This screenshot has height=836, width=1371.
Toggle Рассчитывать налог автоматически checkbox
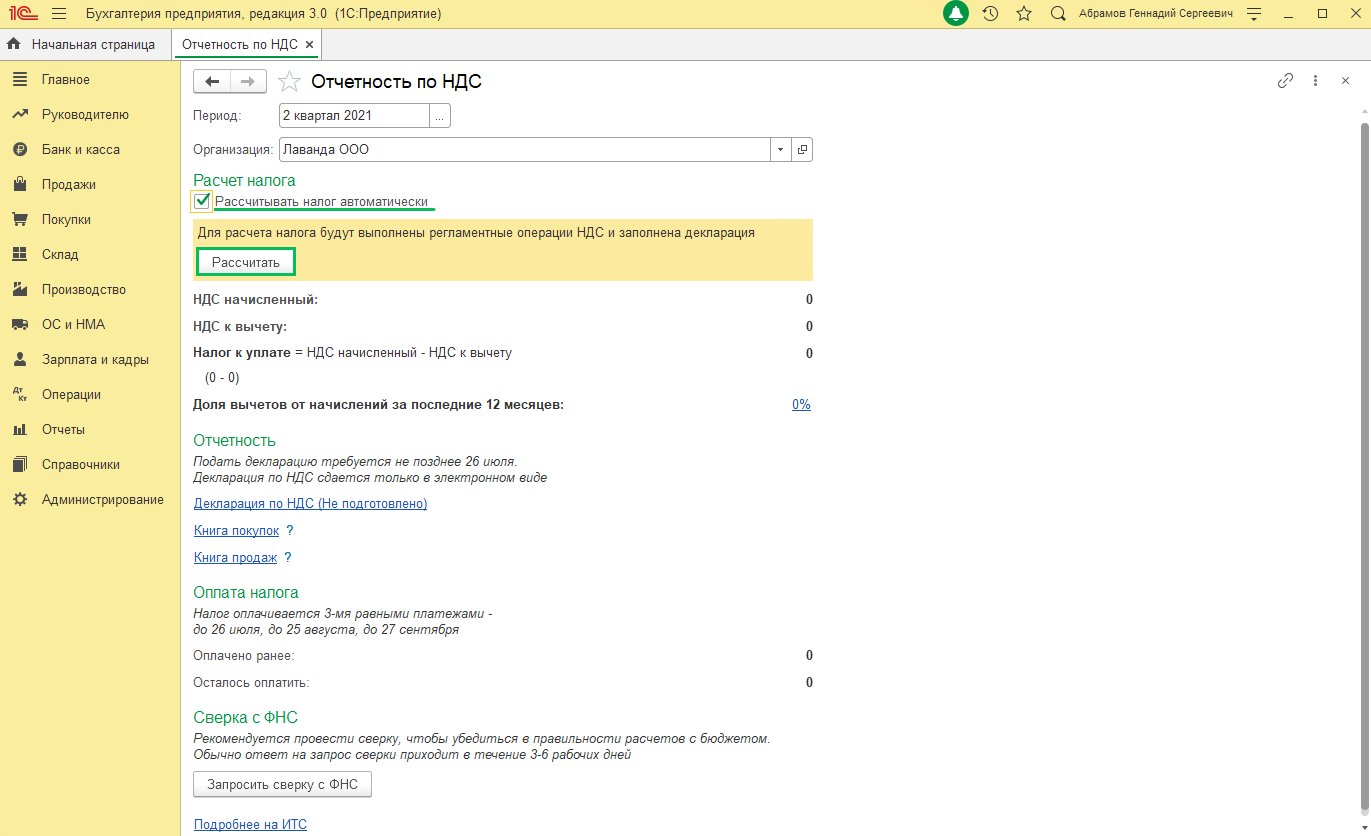202,202
